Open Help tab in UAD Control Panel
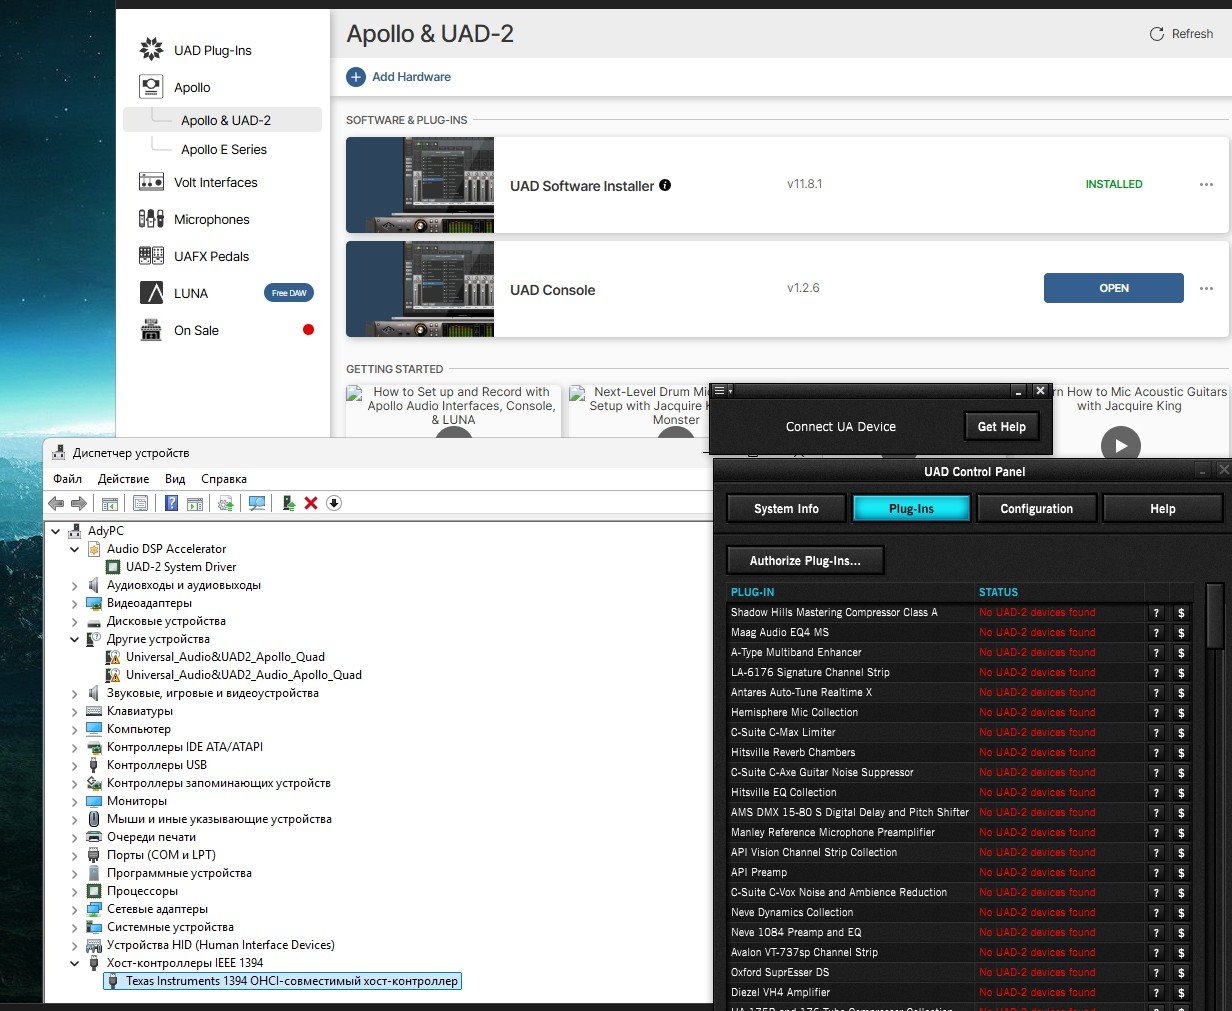The height and width of the screenshot is (1011, 1232). tap(1162, 508)
